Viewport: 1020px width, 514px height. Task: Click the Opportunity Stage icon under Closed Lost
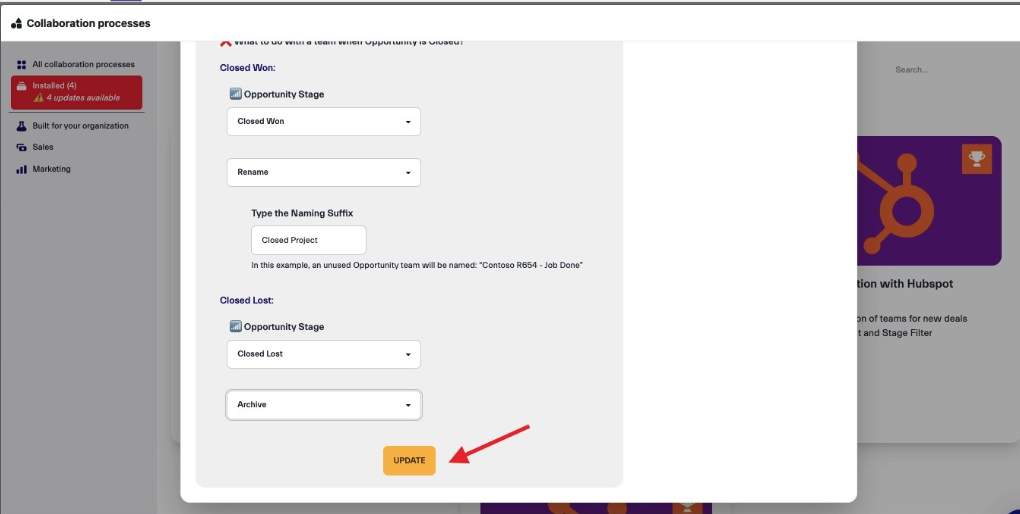tap(235, 326)
